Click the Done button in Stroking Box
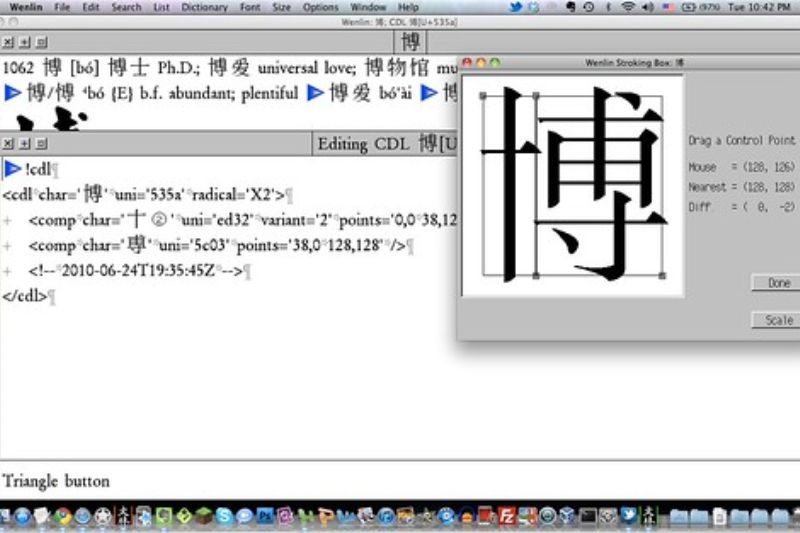 [779, 283]
